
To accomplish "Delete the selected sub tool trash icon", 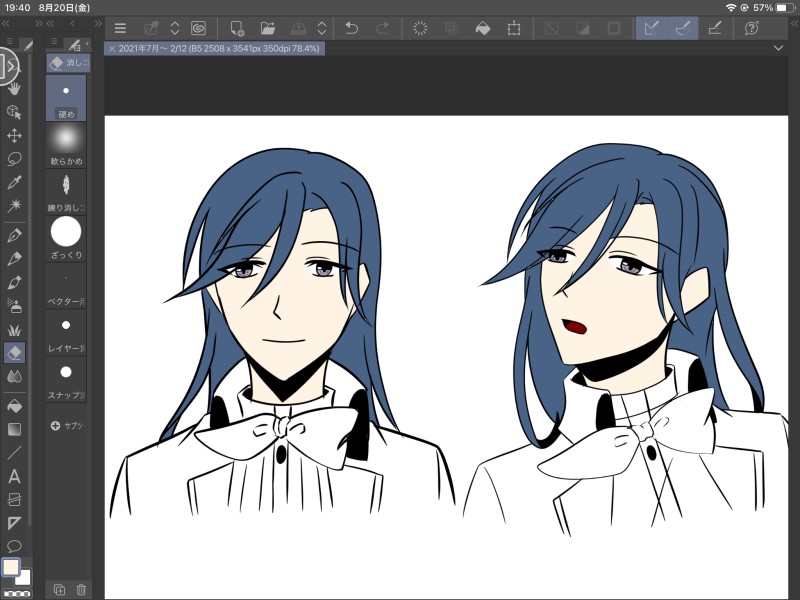I will 81,589.
